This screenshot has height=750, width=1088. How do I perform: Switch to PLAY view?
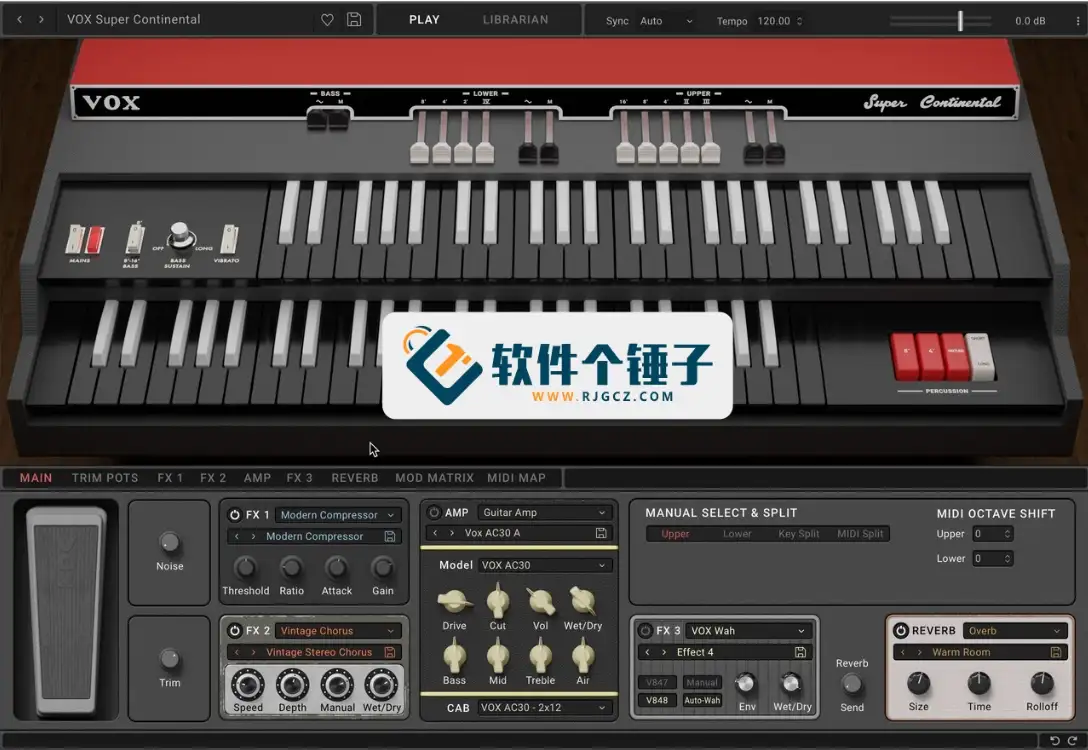(x=424, y=19)
